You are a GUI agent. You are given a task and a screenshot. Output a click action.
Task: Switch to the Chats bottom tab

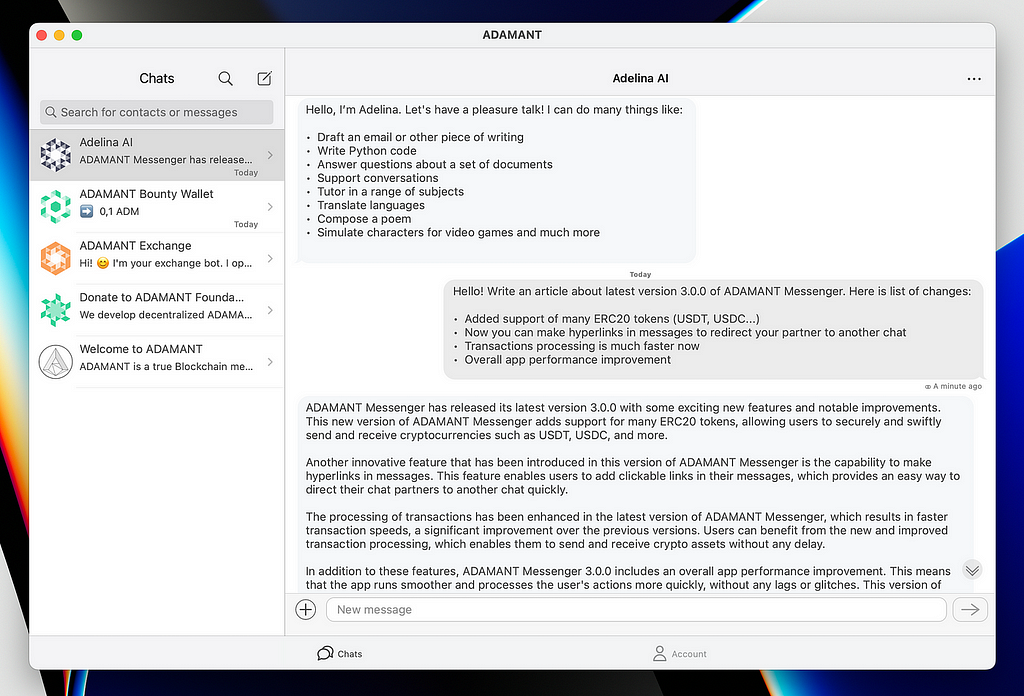point(340,654)
